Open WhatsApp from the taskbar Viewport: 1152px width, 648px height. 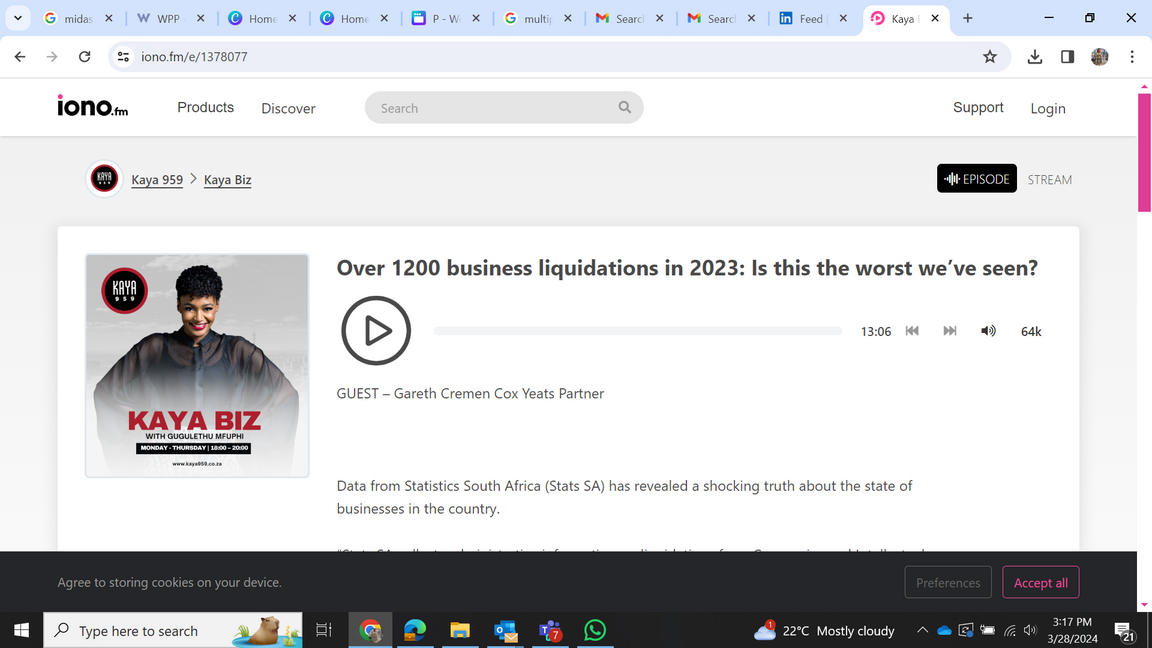pos(595,630)
